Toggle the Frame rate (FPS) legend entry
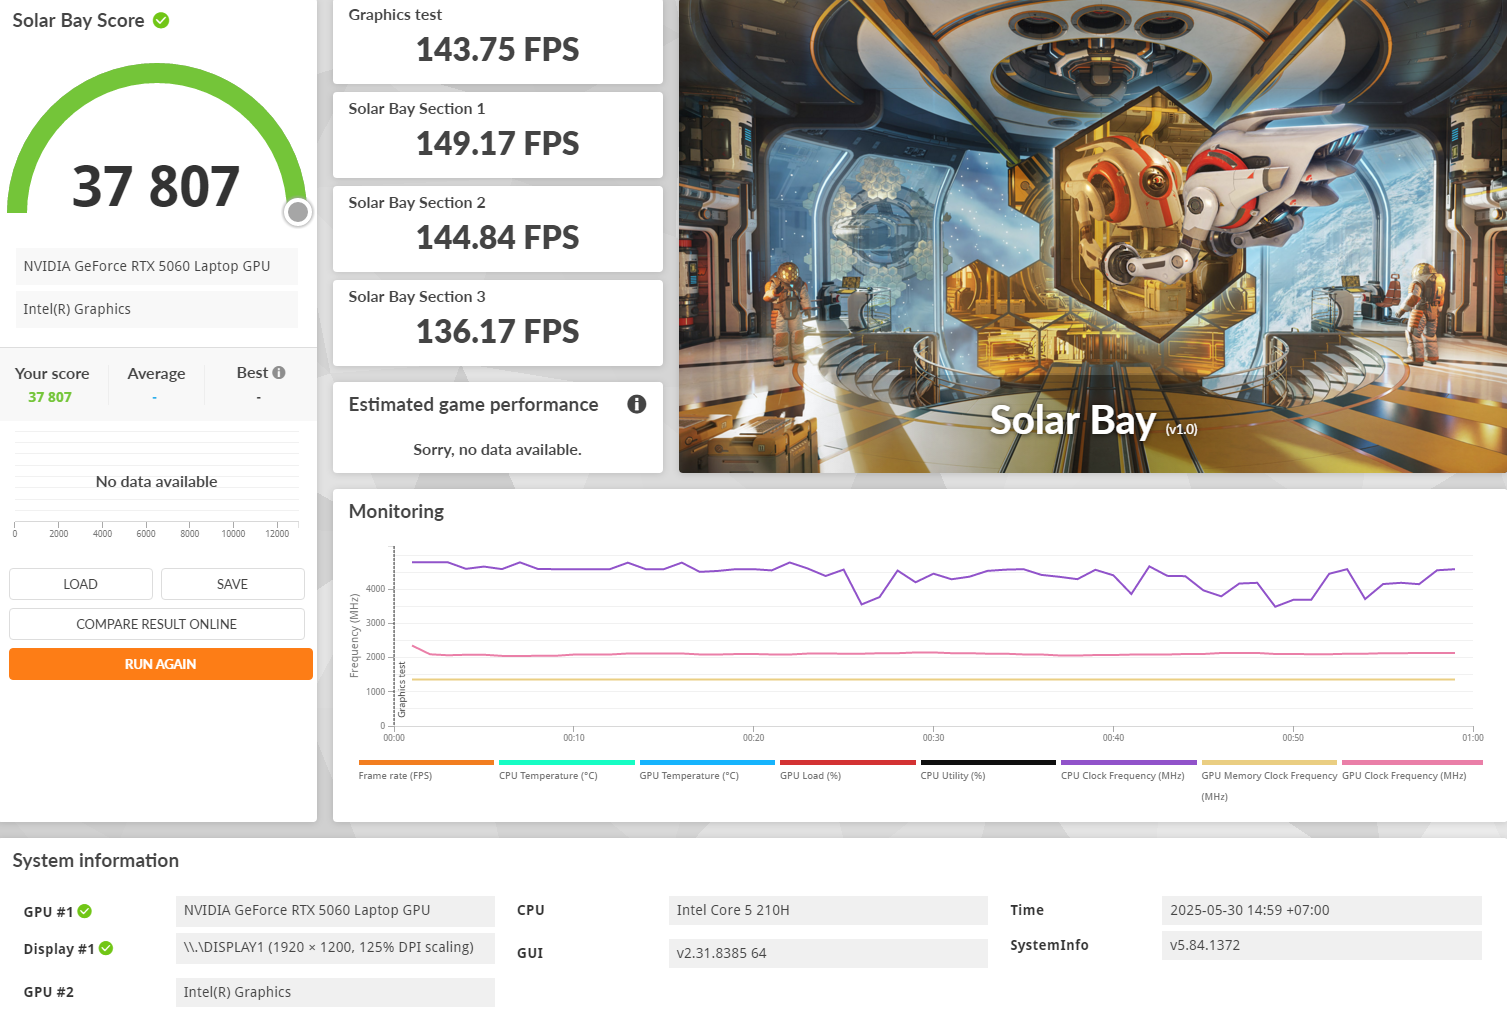This screenshot has height=1020, width=1507. coord(426,769)
